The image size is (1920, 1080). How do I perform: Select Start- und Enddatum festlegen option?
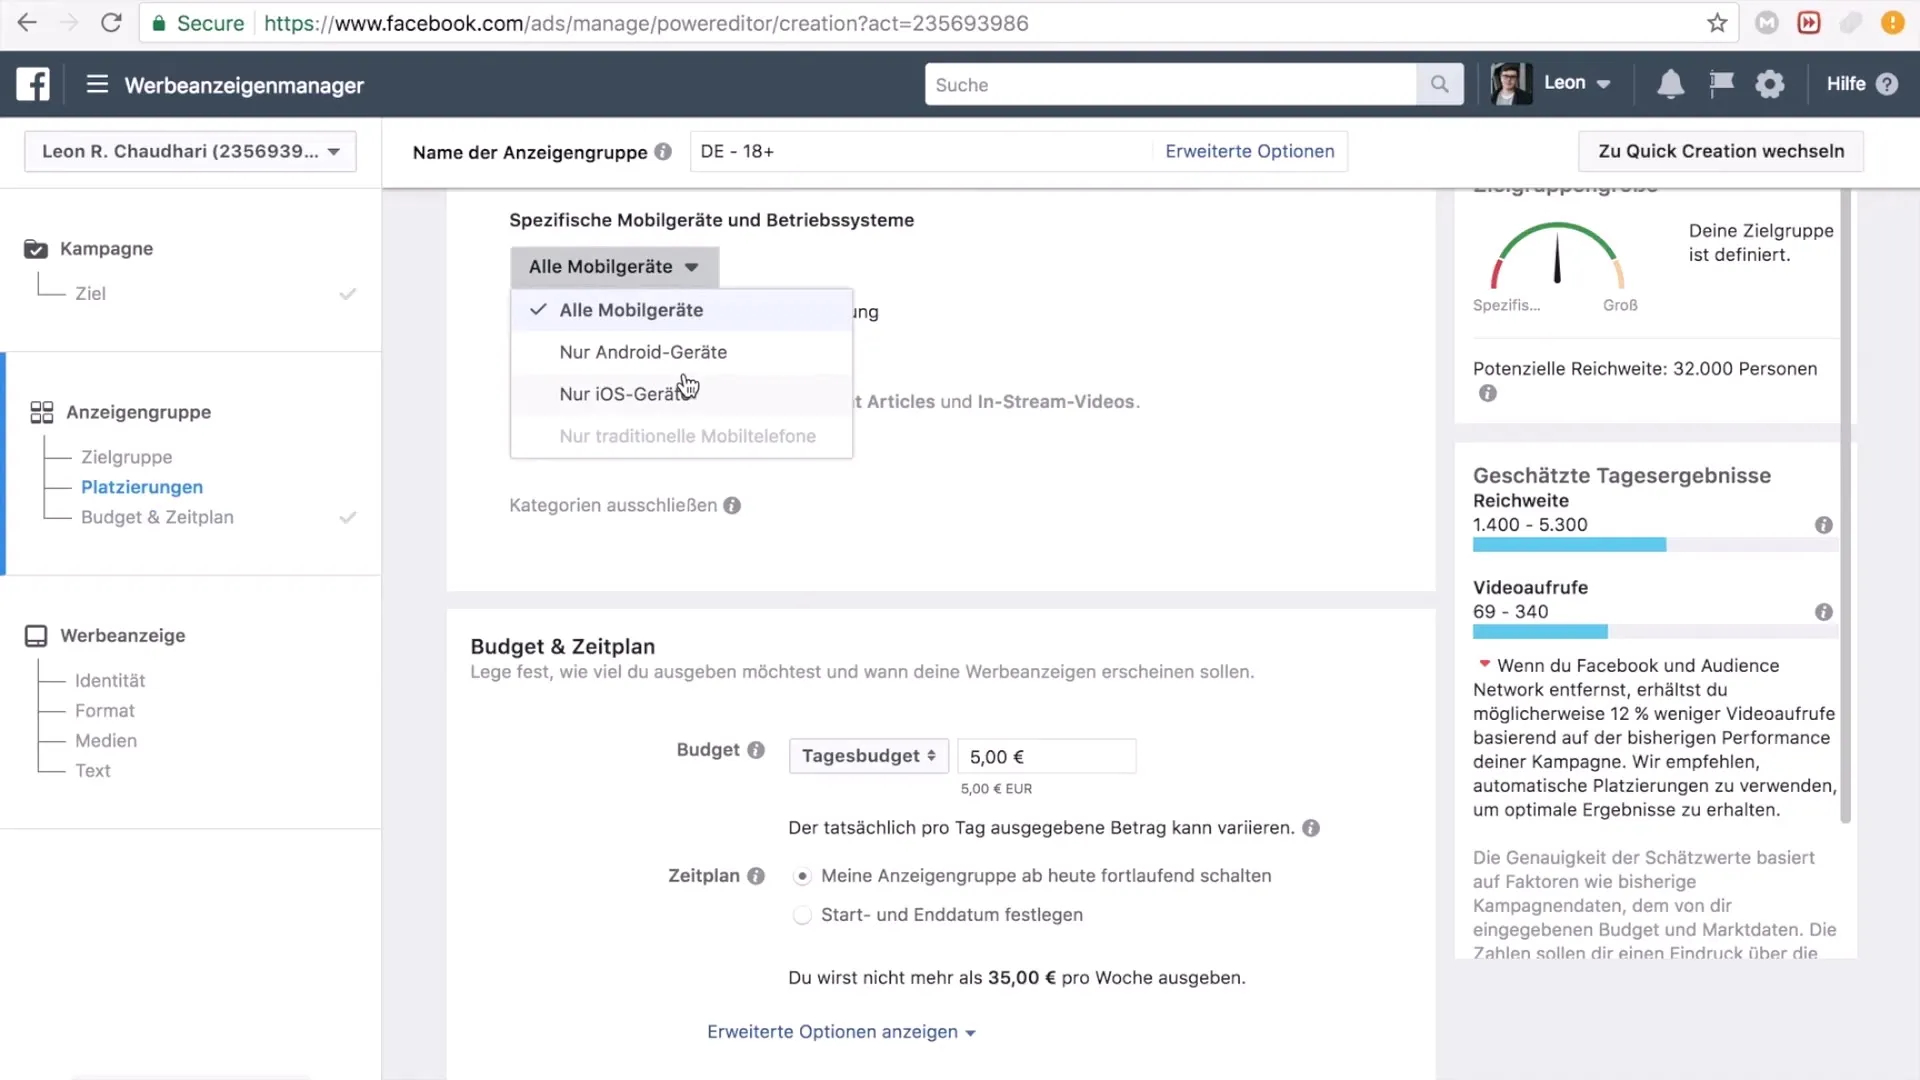pos(802,915)
